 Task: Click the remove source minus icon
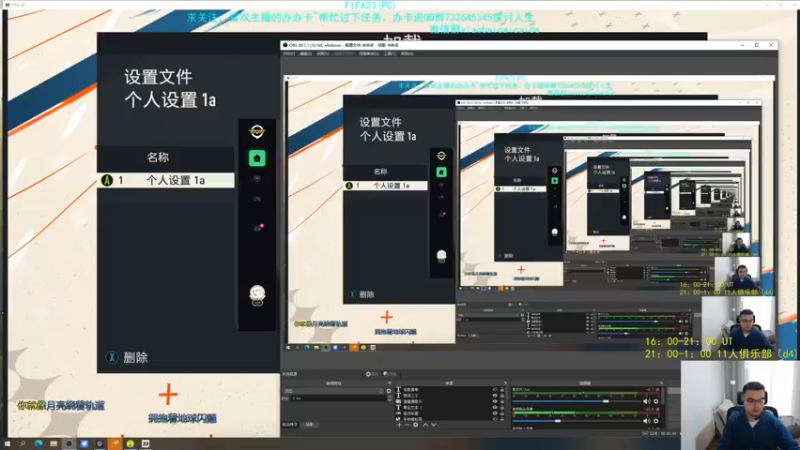(407, 424)
